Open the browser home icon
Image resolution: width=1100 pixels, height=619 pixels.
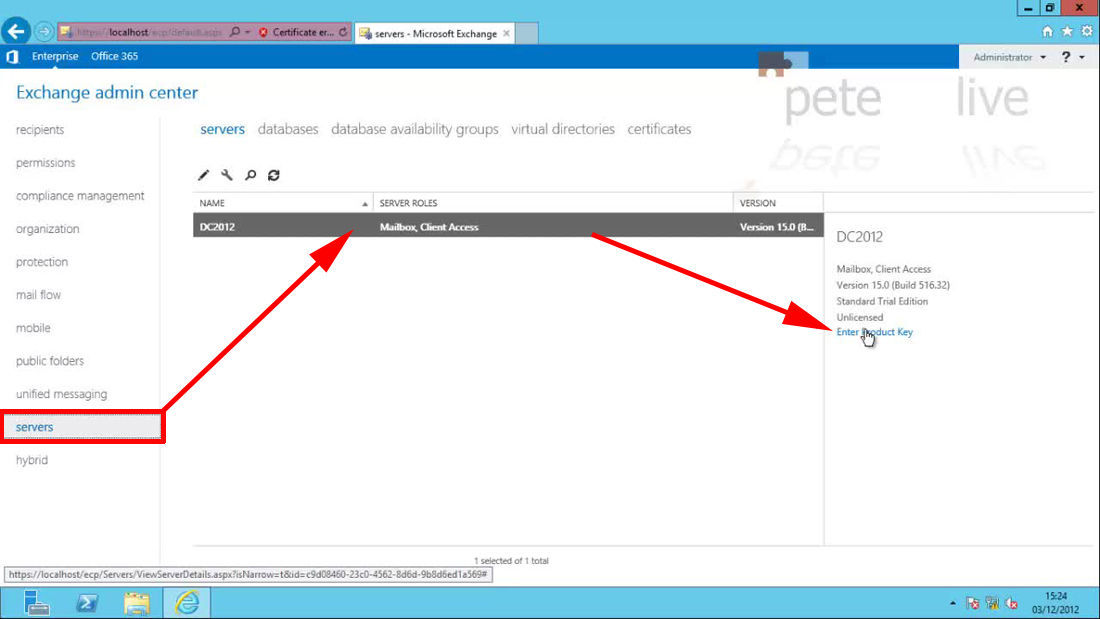point(1047,32)
